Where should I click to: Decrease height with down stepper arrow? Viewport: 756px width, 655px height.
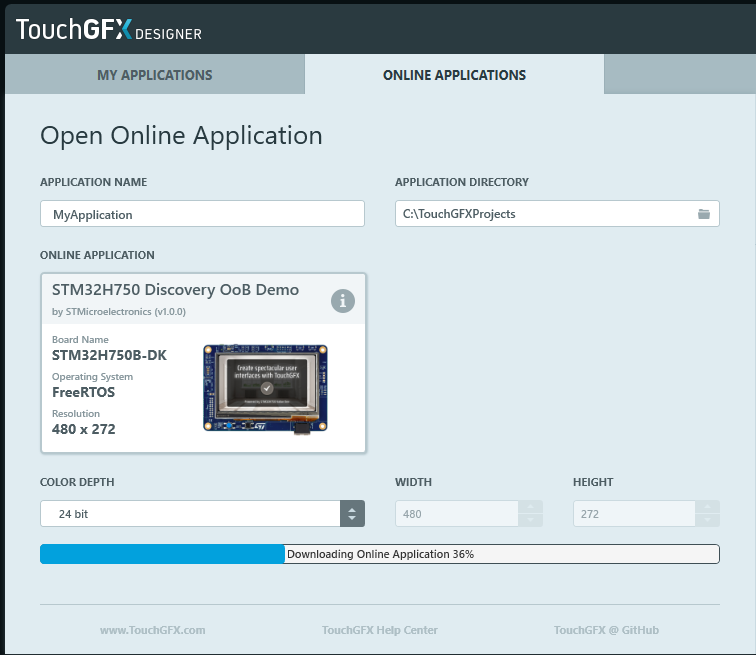coord(707,520)
